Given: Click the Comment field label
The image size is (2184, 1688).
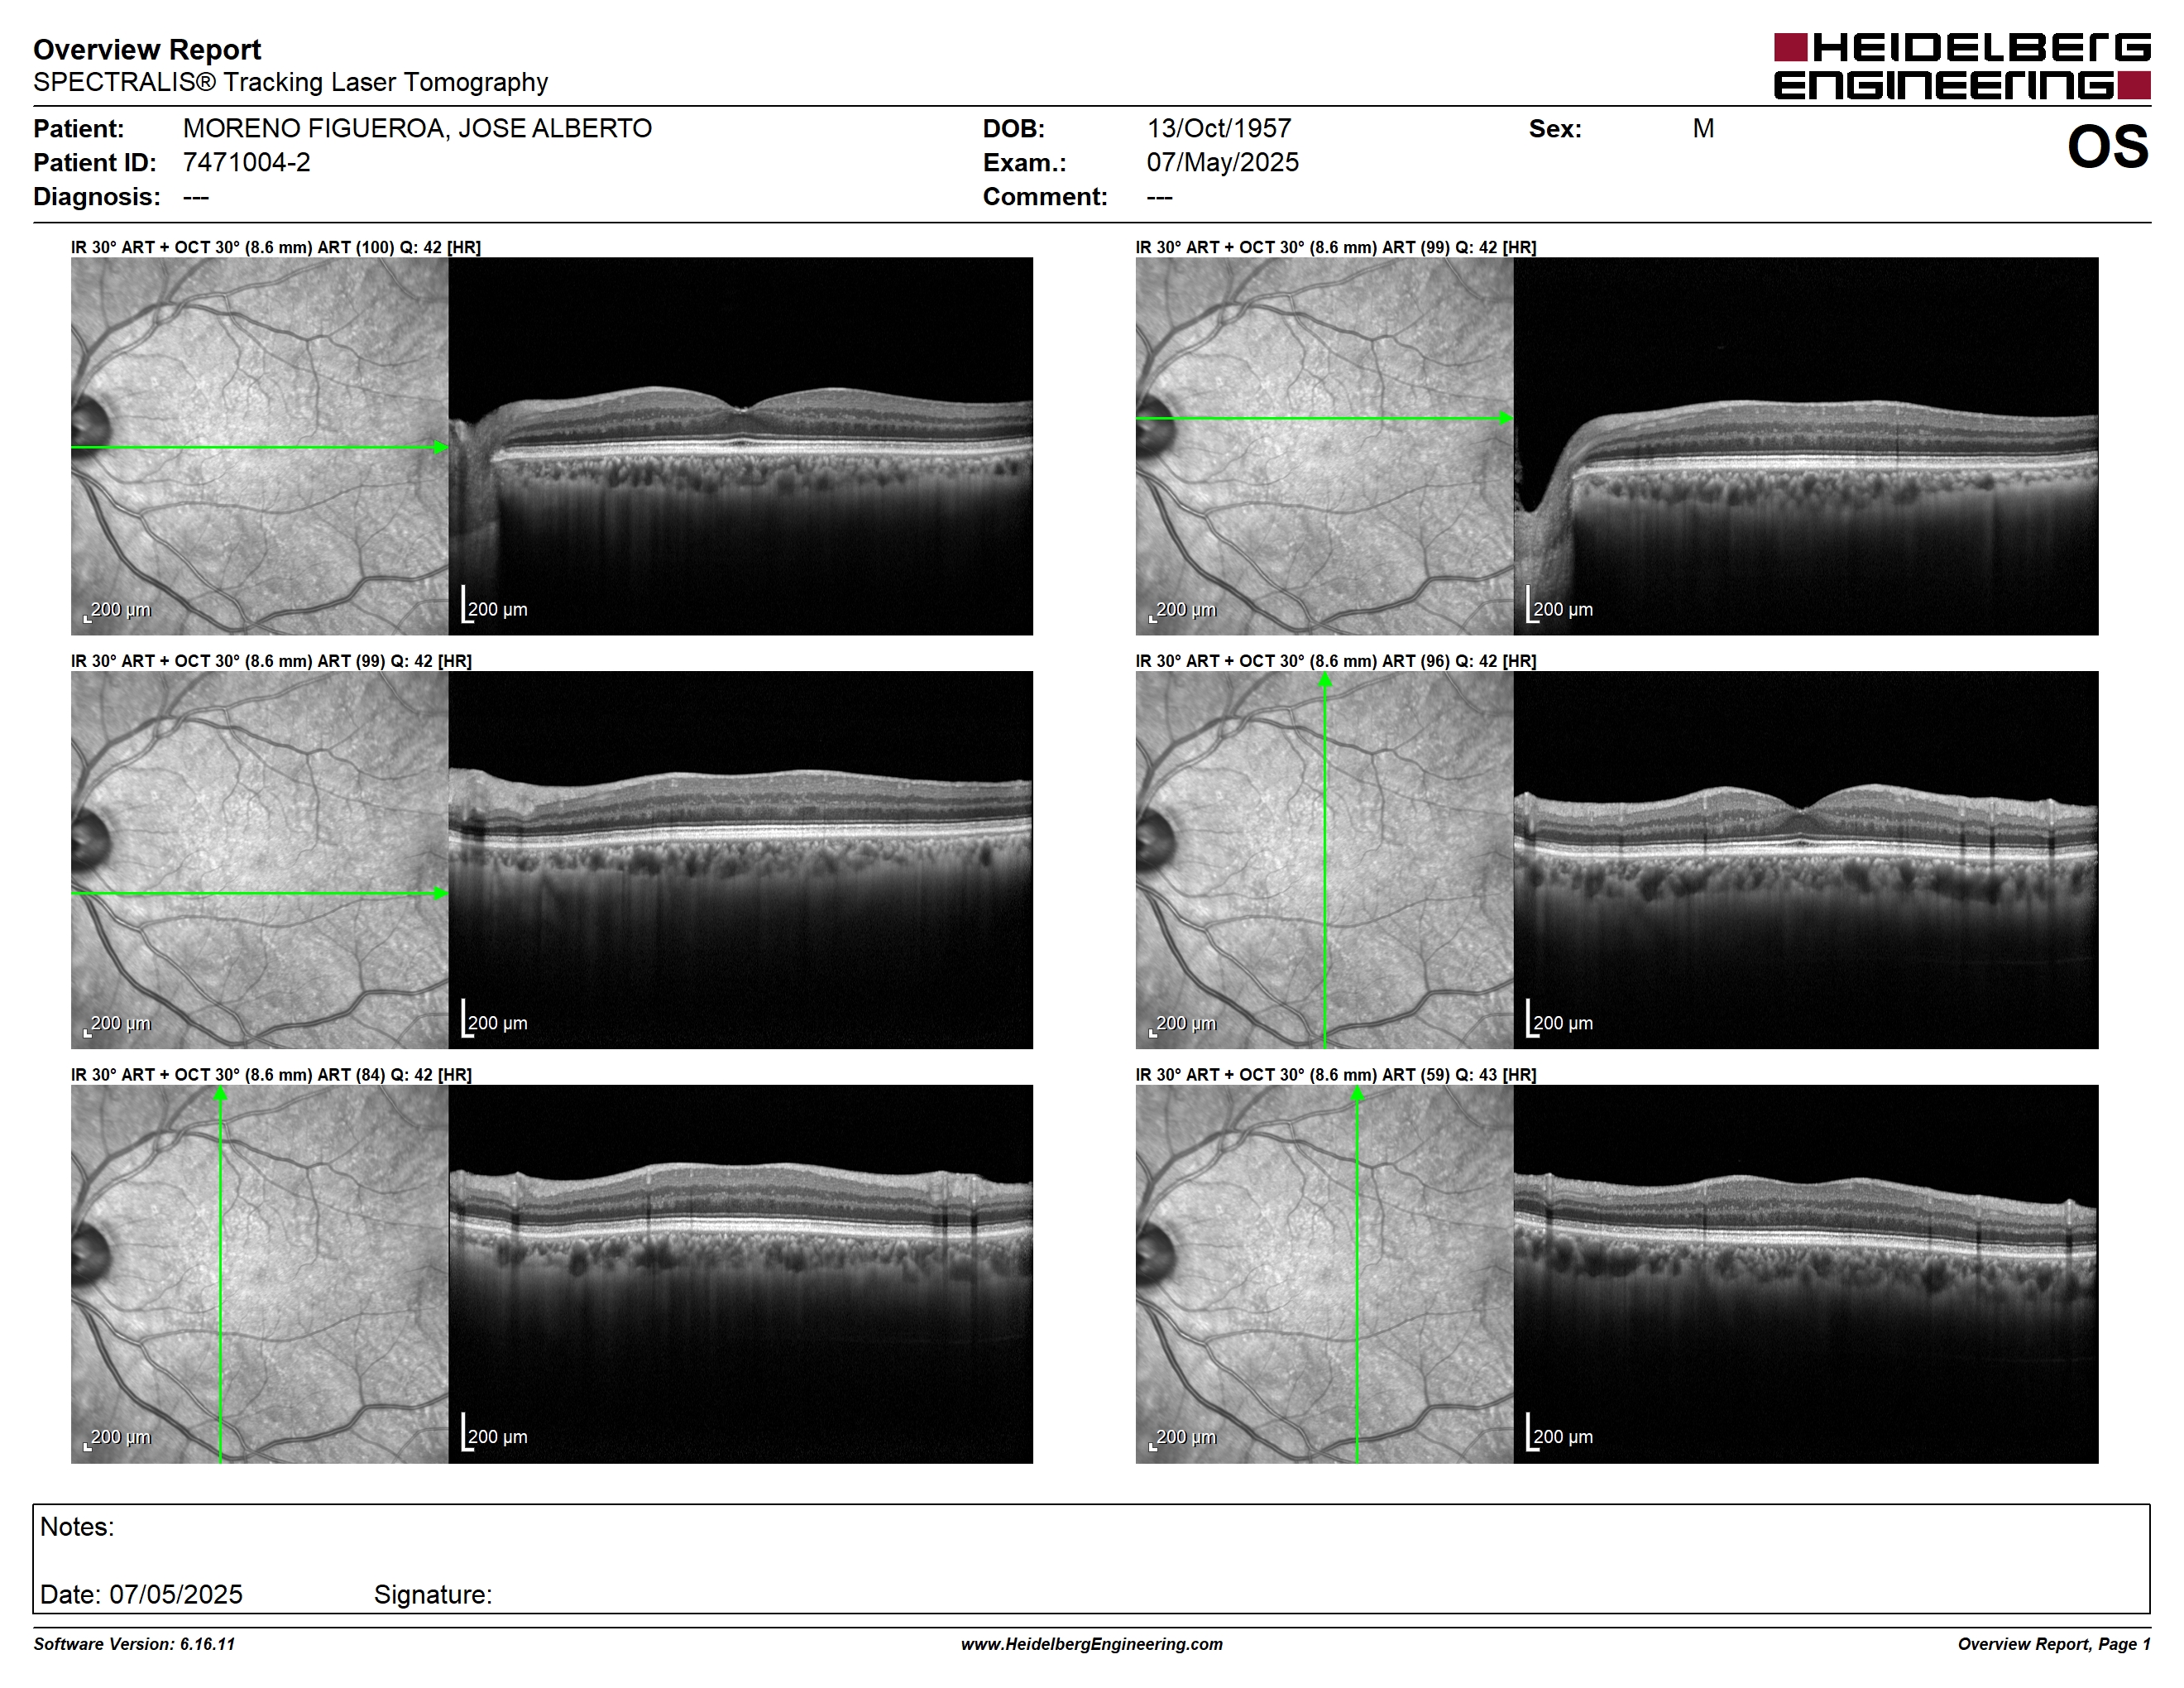Looking at the screenshot, I should (1045, 196).
